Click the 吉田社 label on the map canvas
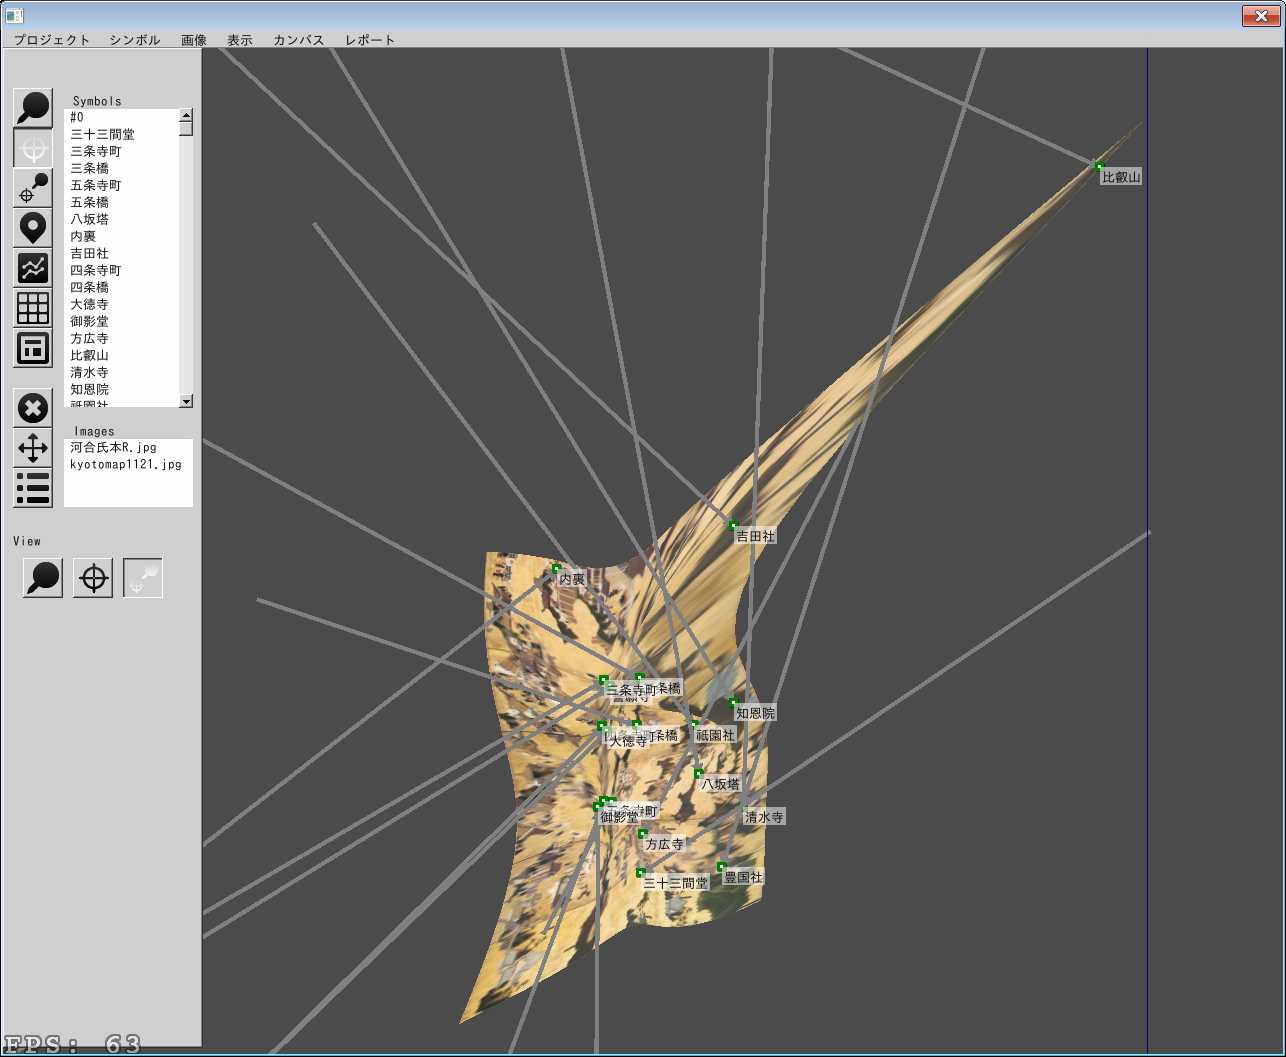Screen dimensions: 1286x1057 pyautogui.click(x=755, y=536)
